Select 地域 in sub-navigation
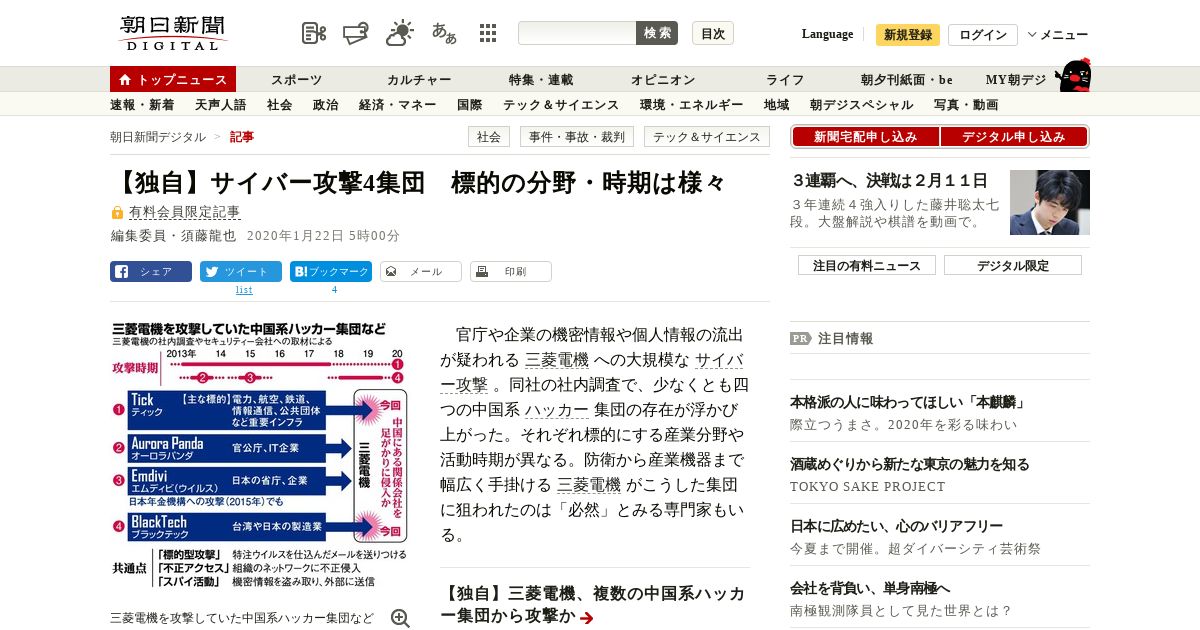 (x=777, y=104)
